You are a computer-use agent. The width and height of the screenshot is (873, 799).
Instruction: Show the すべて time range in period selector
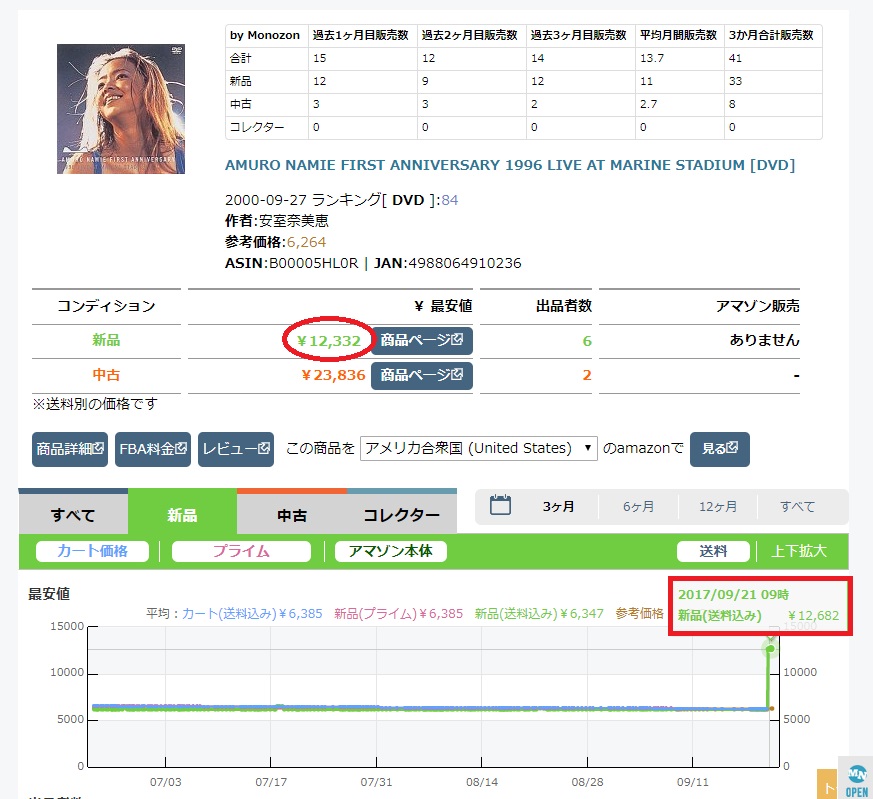pos(797,507)
